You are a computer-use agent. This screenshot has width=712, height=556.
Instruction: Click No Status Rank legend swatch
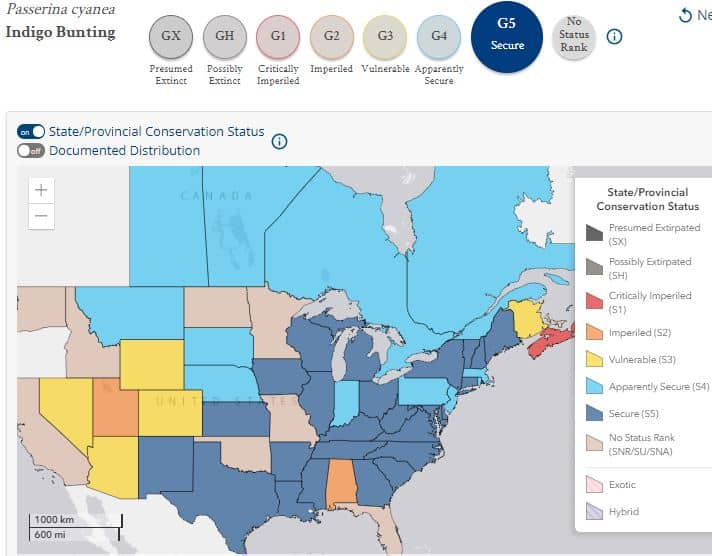[594, 443]
